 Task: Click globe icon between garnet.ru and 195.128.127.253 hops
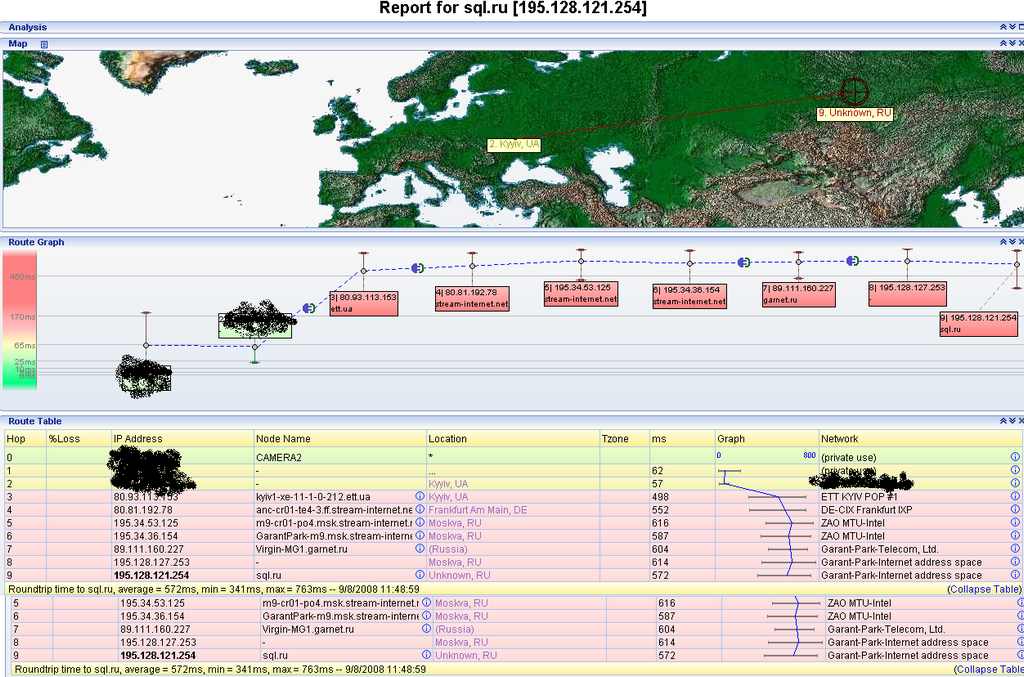852,261
